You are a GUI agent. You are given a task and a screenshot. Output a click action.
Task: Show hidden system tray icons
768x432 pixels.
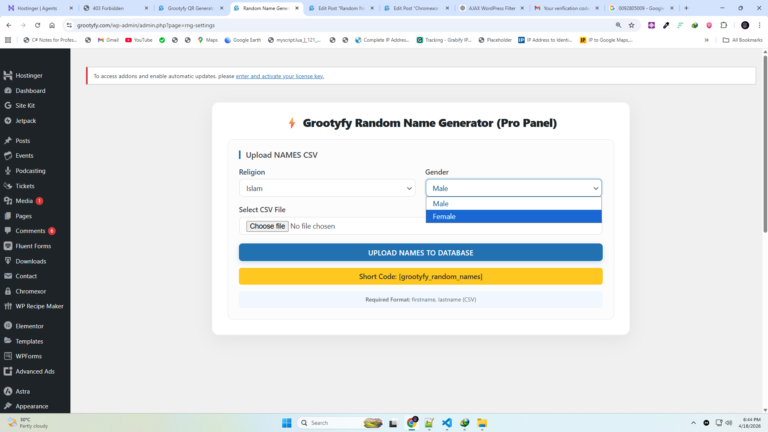coord(693,423)
